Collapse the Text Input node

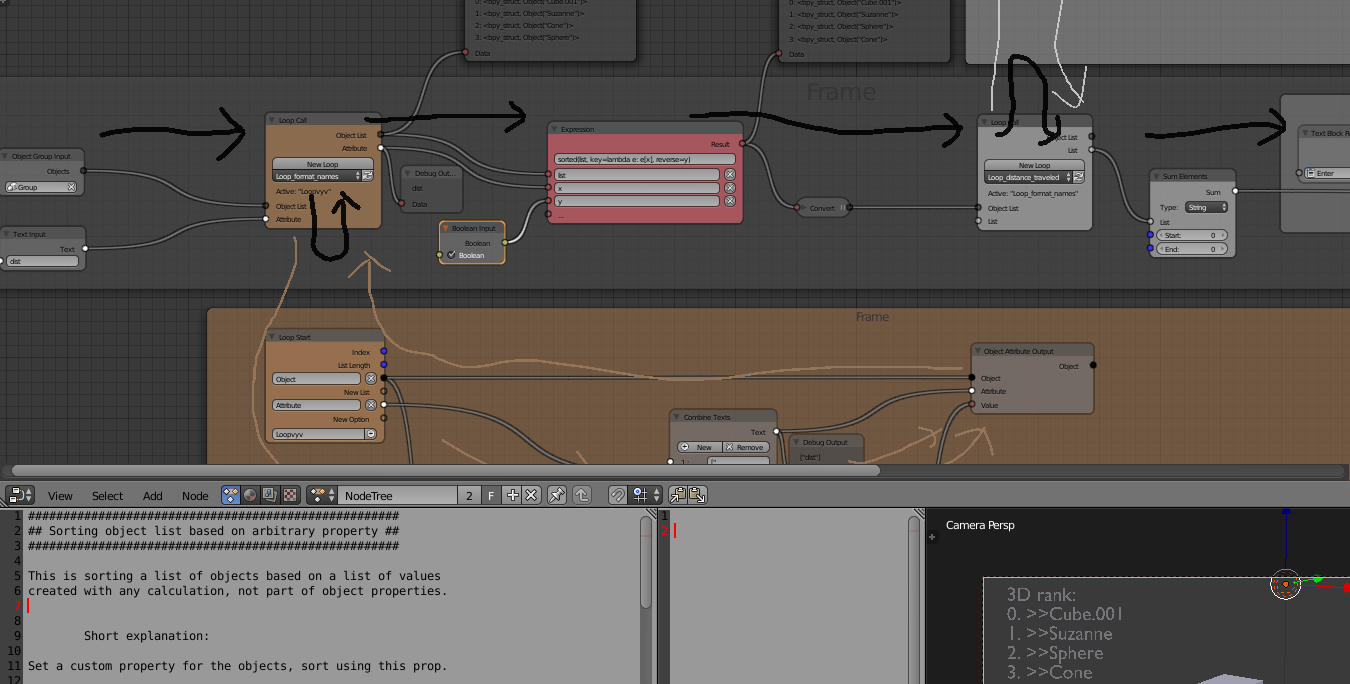tap(5, 234)
